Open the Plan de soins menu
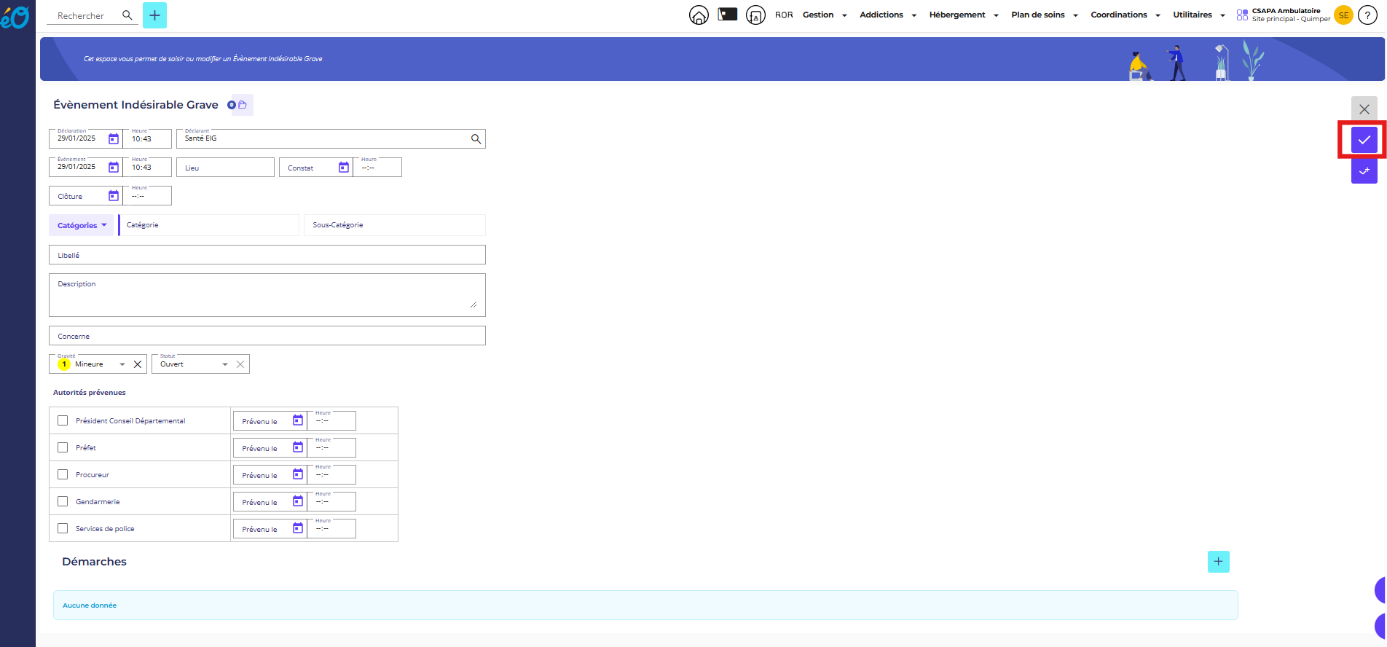Viewport: 1387px width, 647px height. coord(1045,15)
